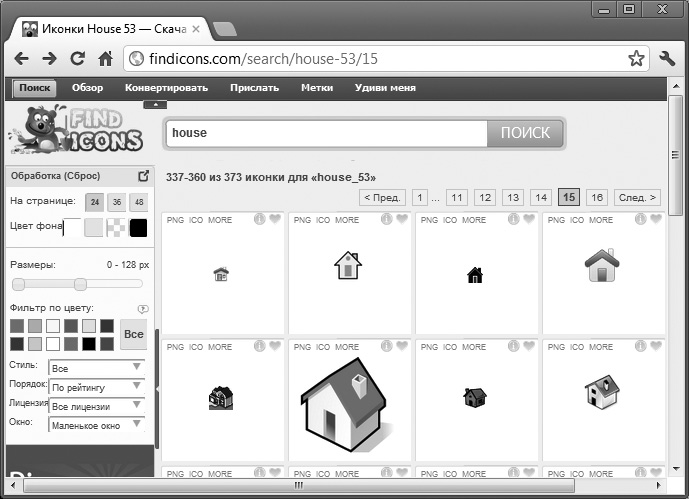Go to next page with След. >
Image resolution: width=689 pixels, height=499 pixels.
pos(637,197)
